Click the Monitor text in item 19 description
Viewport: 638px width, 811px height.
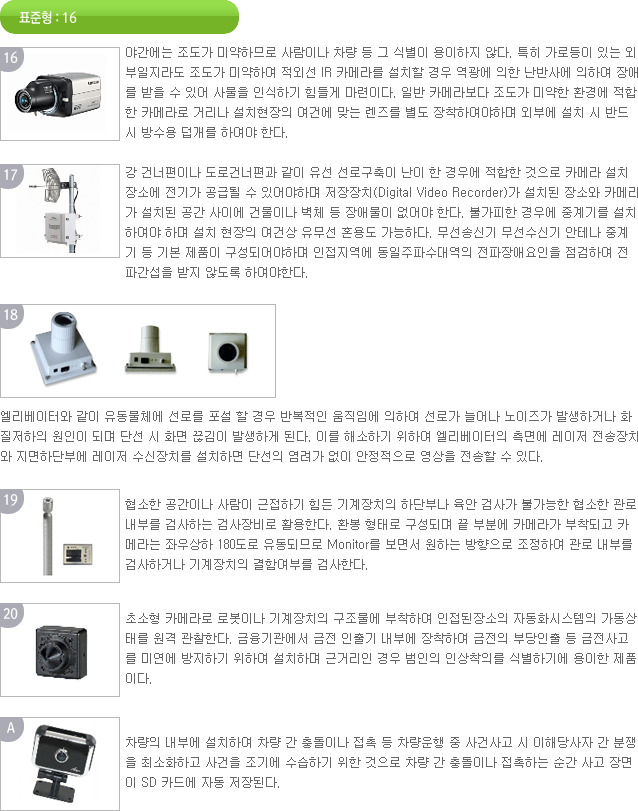354,544
